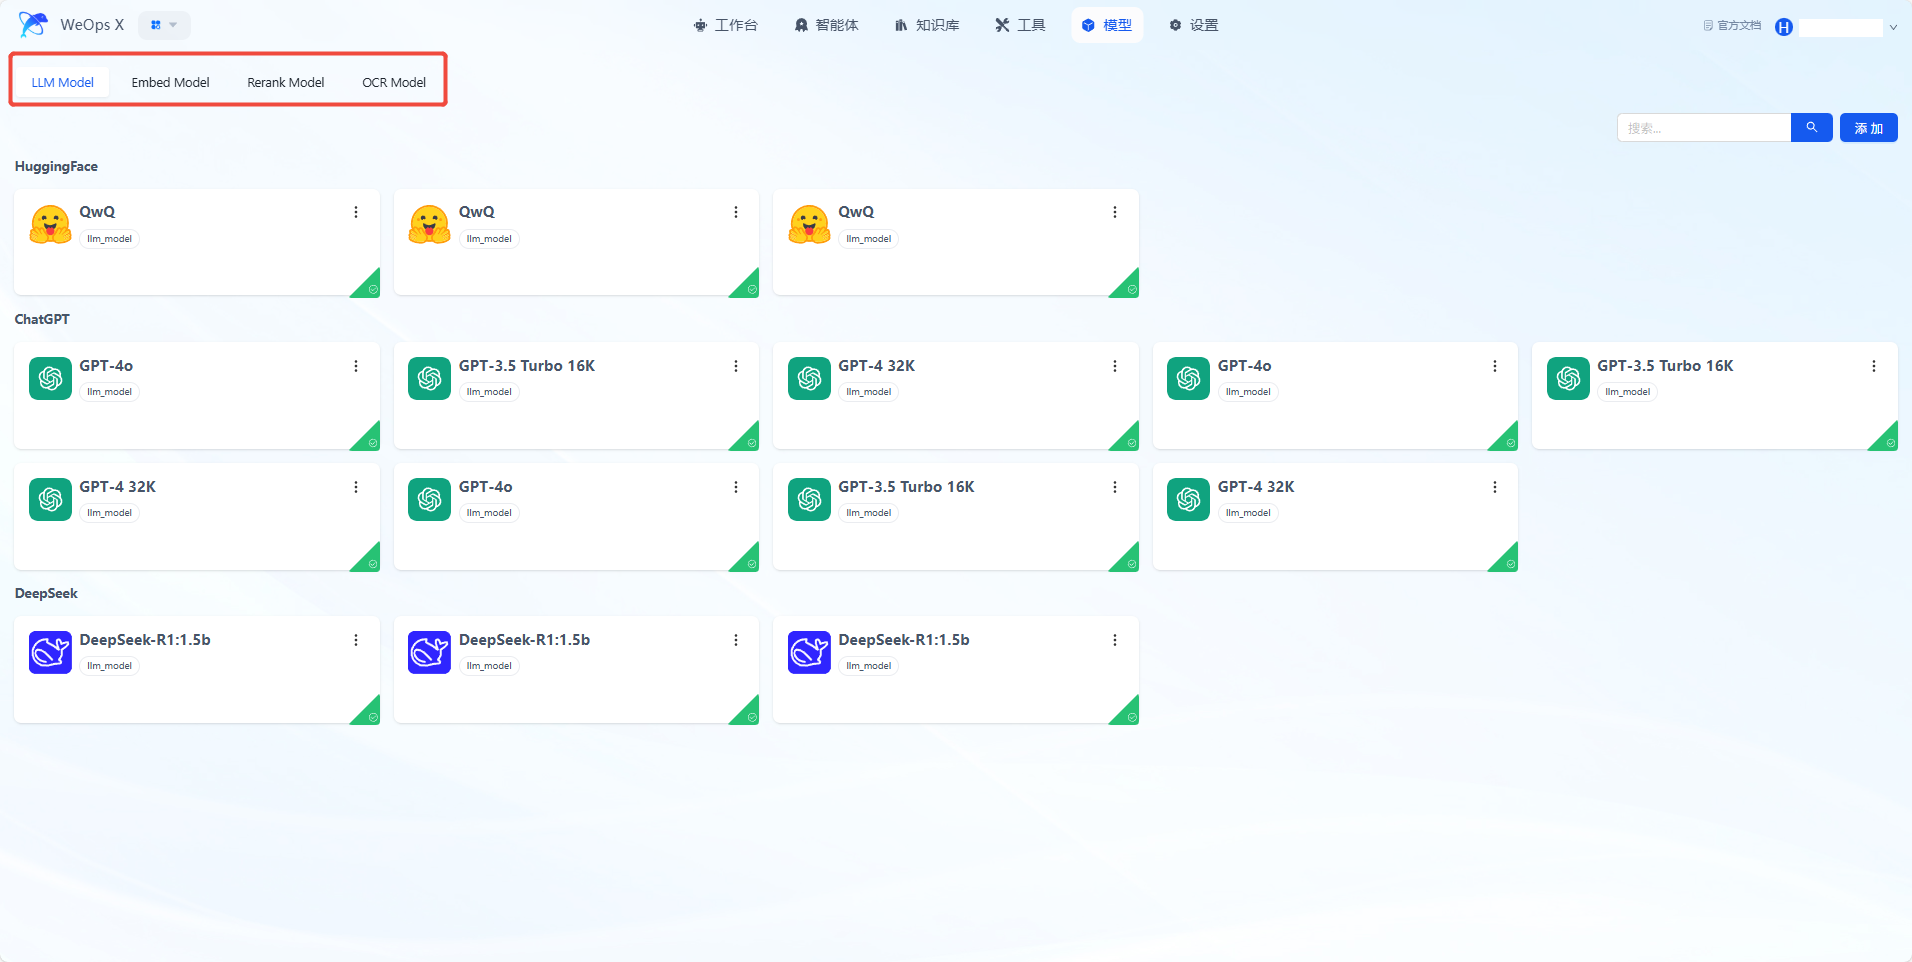Viewport: 1912px width, 962px height.
Task: Select the OCR Model tab
Action: tap(394, 82)
